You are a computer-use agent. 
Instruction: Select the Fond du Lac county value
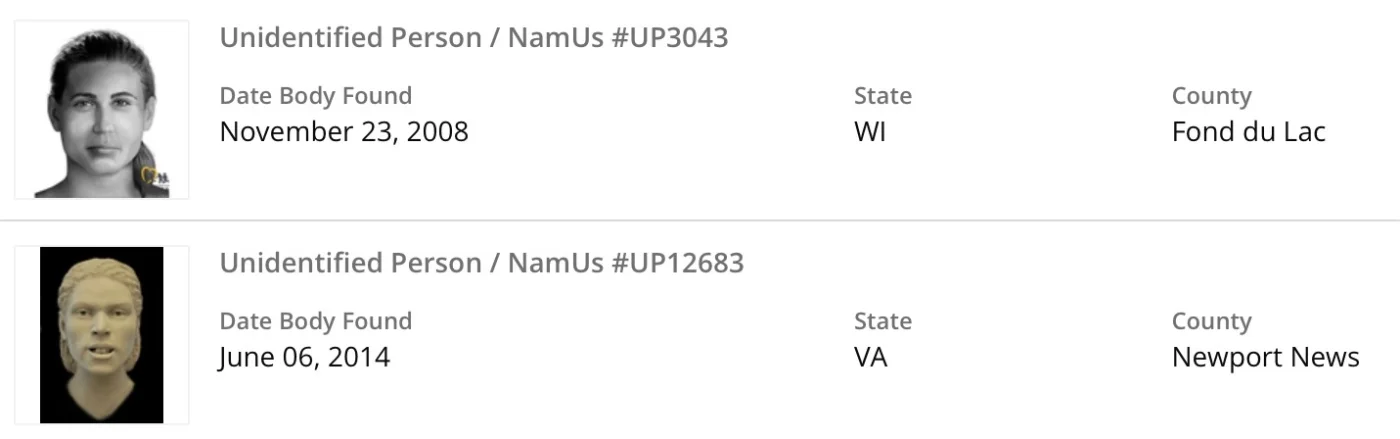click(1248, 131)
